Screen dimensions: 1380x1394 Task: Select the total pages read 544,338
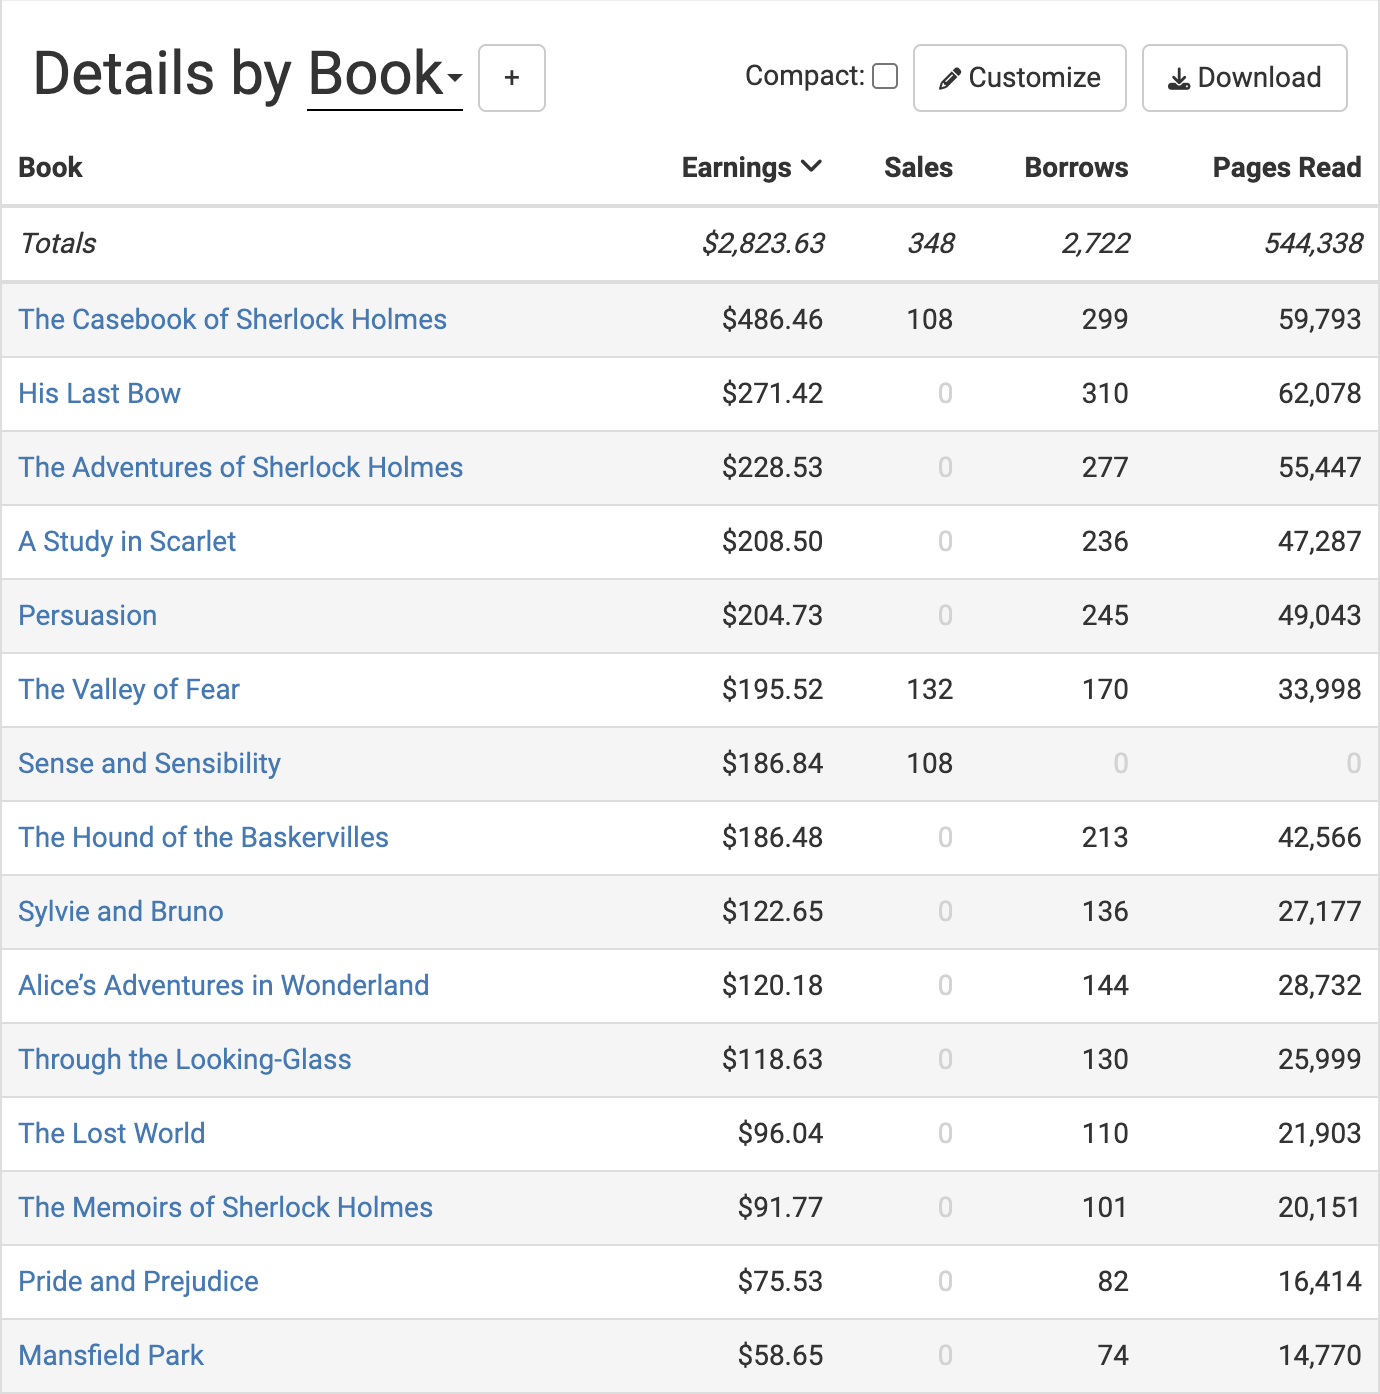(1313, 243)
